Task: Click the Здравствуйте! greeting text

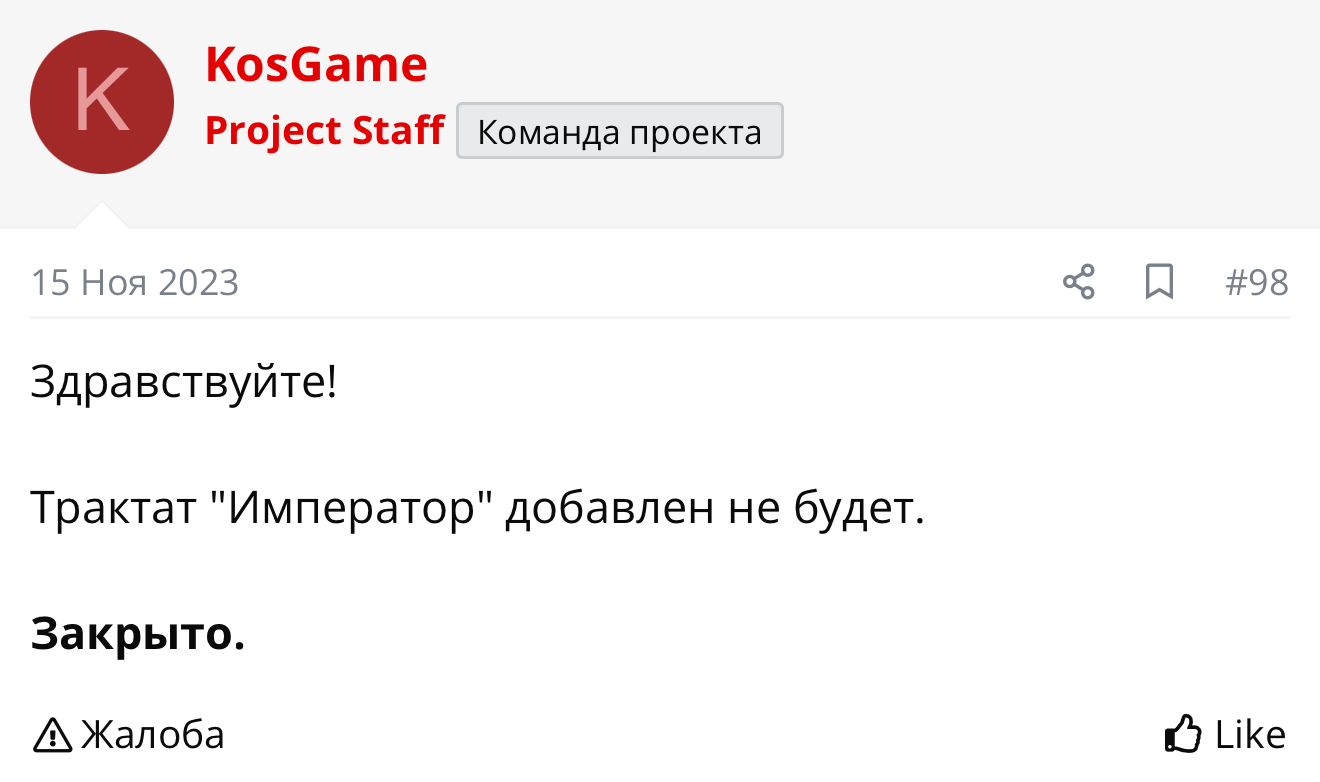Action: coord(184,384)
